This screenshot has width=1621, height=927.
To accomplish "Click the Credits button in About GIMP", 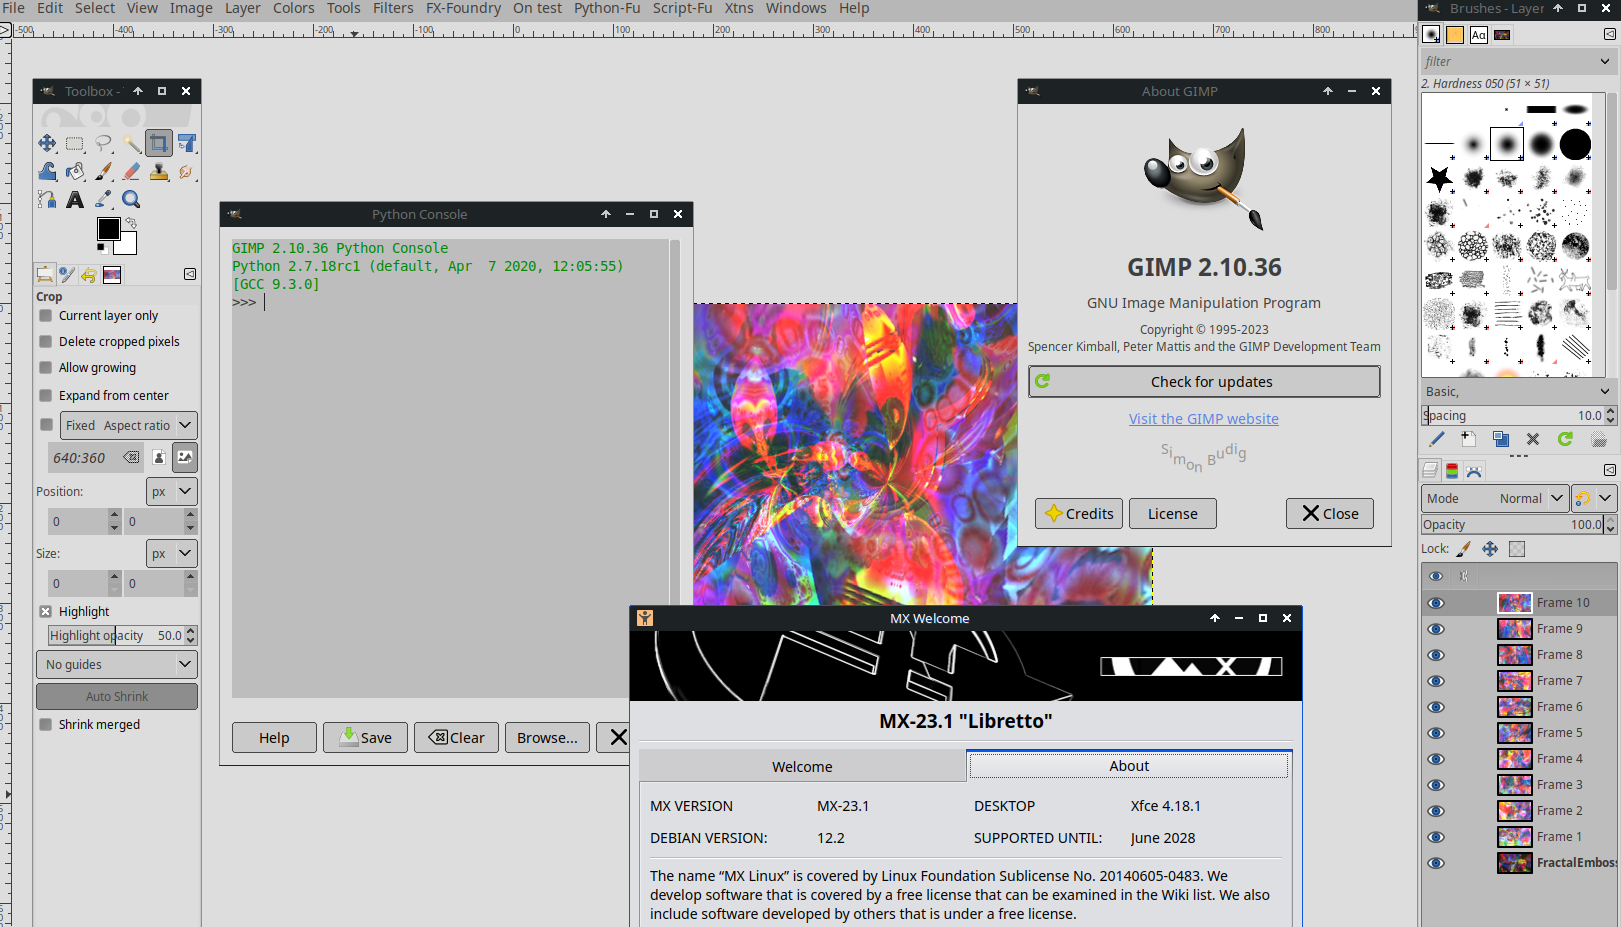I will (1079, 513).
